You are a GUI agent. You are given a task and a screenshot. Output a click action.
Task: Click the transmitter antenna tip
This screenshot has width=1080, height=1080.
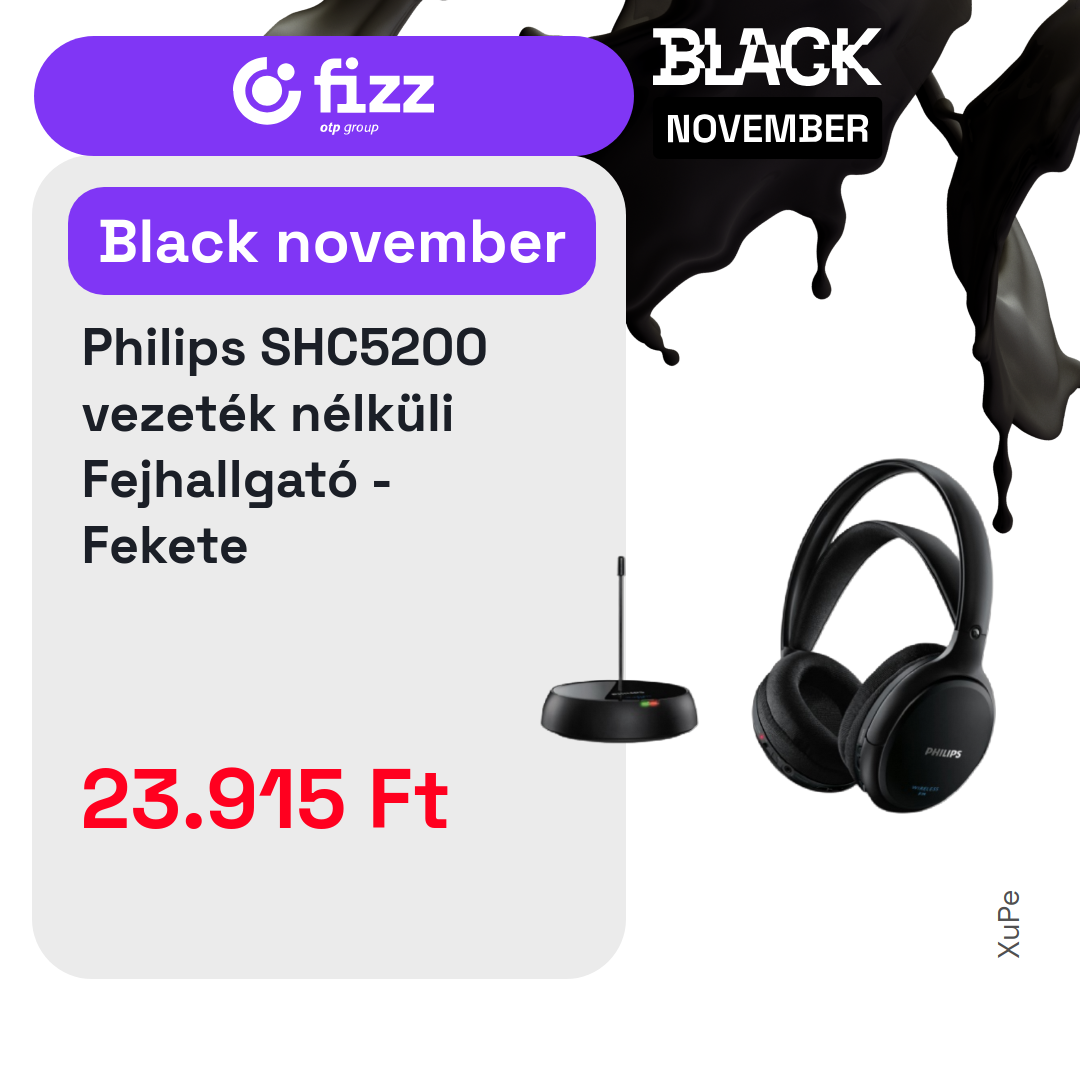pos(621,565)
